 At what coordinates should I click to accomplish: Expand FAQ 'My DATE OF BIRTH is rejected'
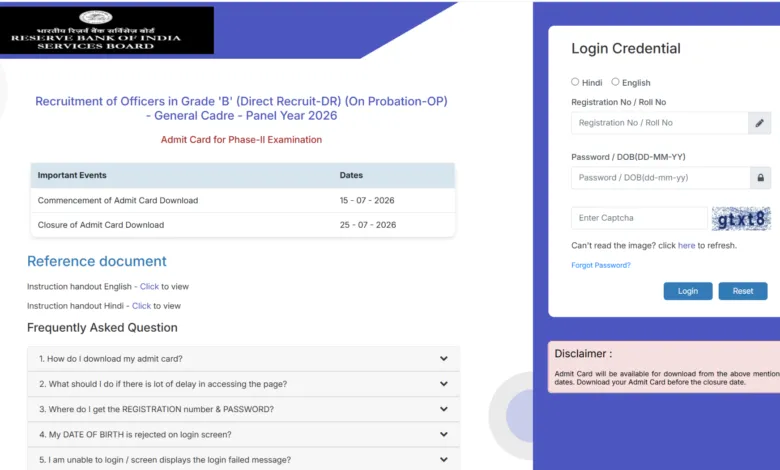[243, 435]
